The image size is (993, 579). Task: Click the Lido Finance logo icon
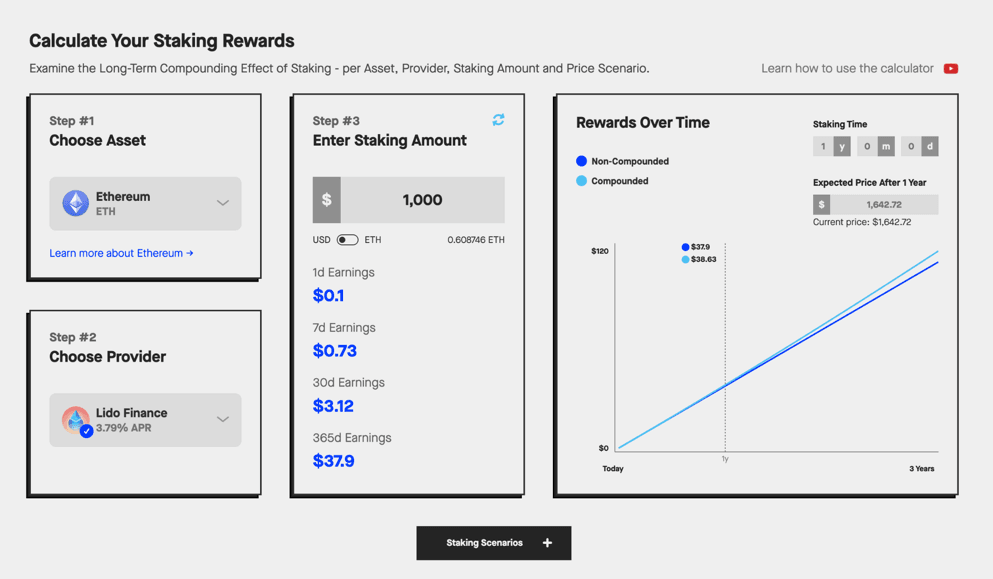75,419
